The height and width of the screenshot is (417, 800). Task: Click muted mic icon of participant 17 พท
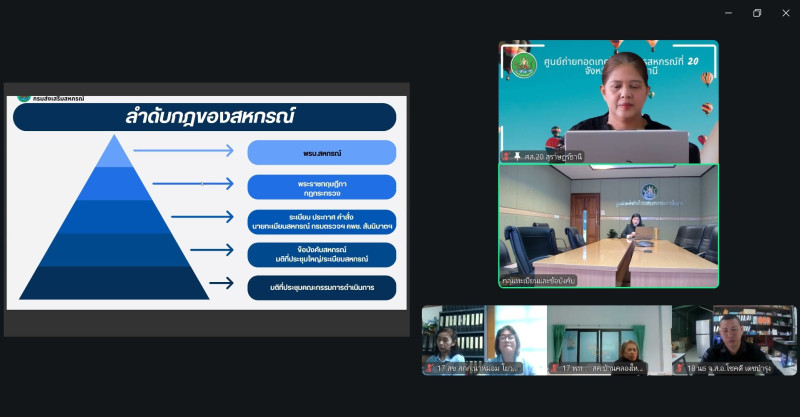[553, 368]
